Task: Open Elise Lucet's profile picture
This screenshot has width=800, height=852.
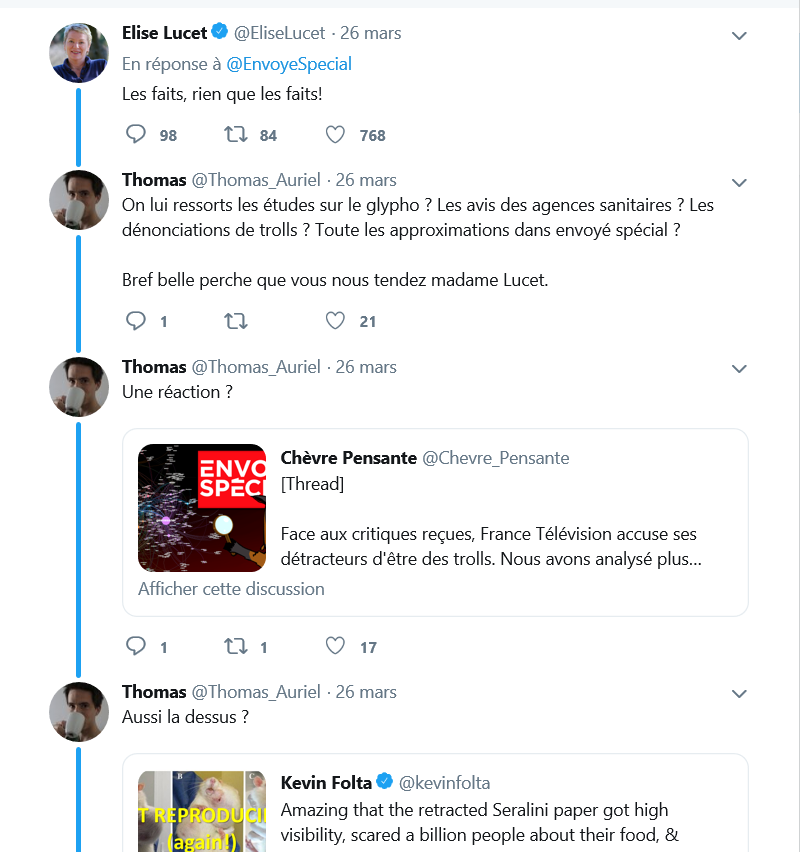Action: [79, 52]
